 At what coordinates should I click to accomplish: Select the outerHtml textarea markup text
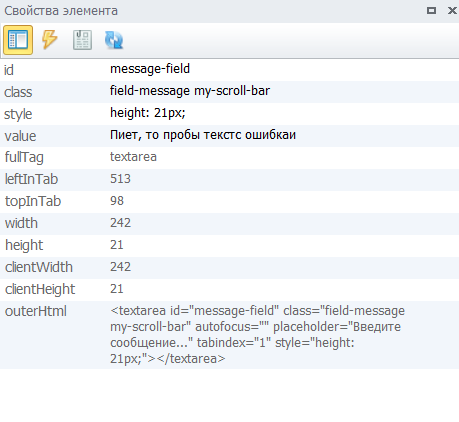point(257,335)
